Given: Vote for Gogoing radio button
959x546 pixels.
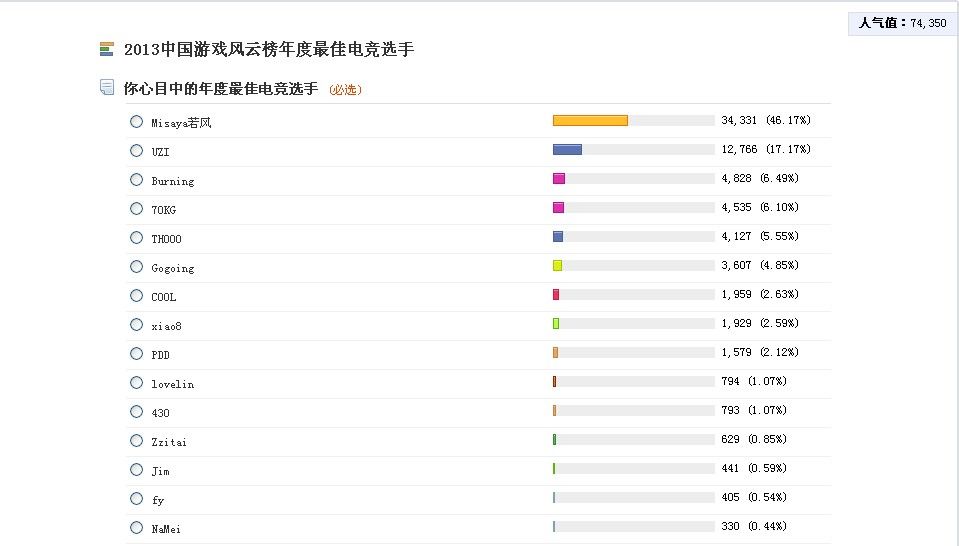Looking at the screenshot, I should coord(136,267).
